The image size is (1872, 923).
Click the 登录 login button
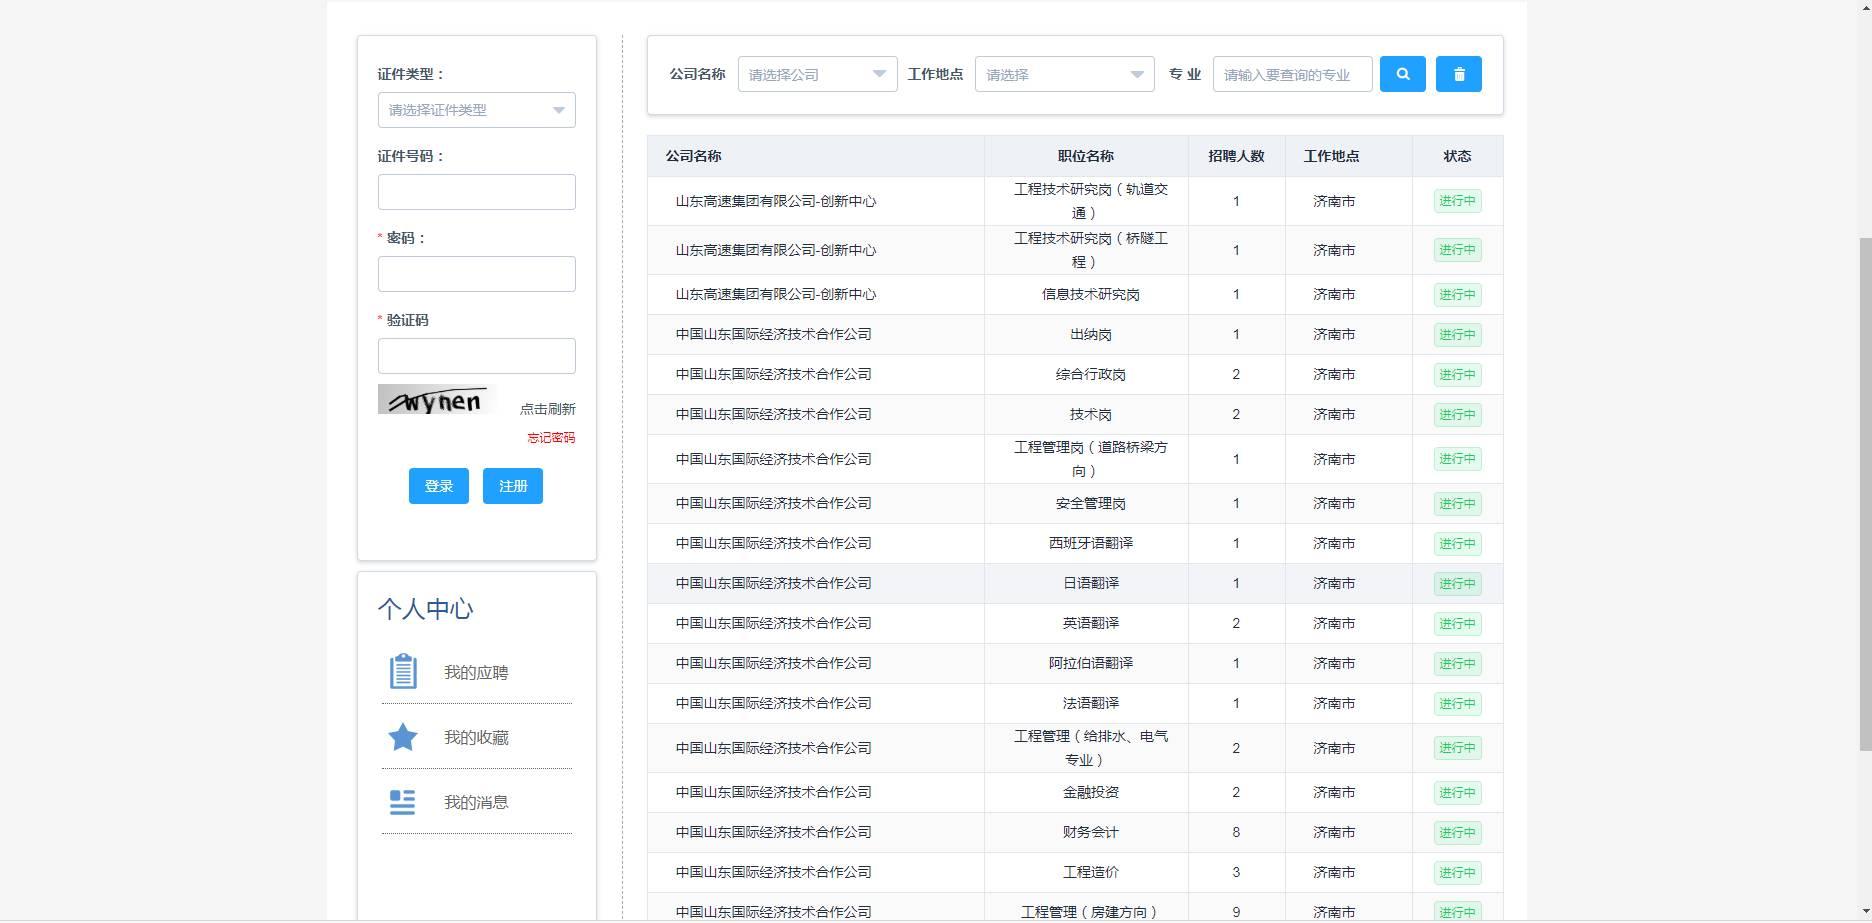tap(437, 486)
